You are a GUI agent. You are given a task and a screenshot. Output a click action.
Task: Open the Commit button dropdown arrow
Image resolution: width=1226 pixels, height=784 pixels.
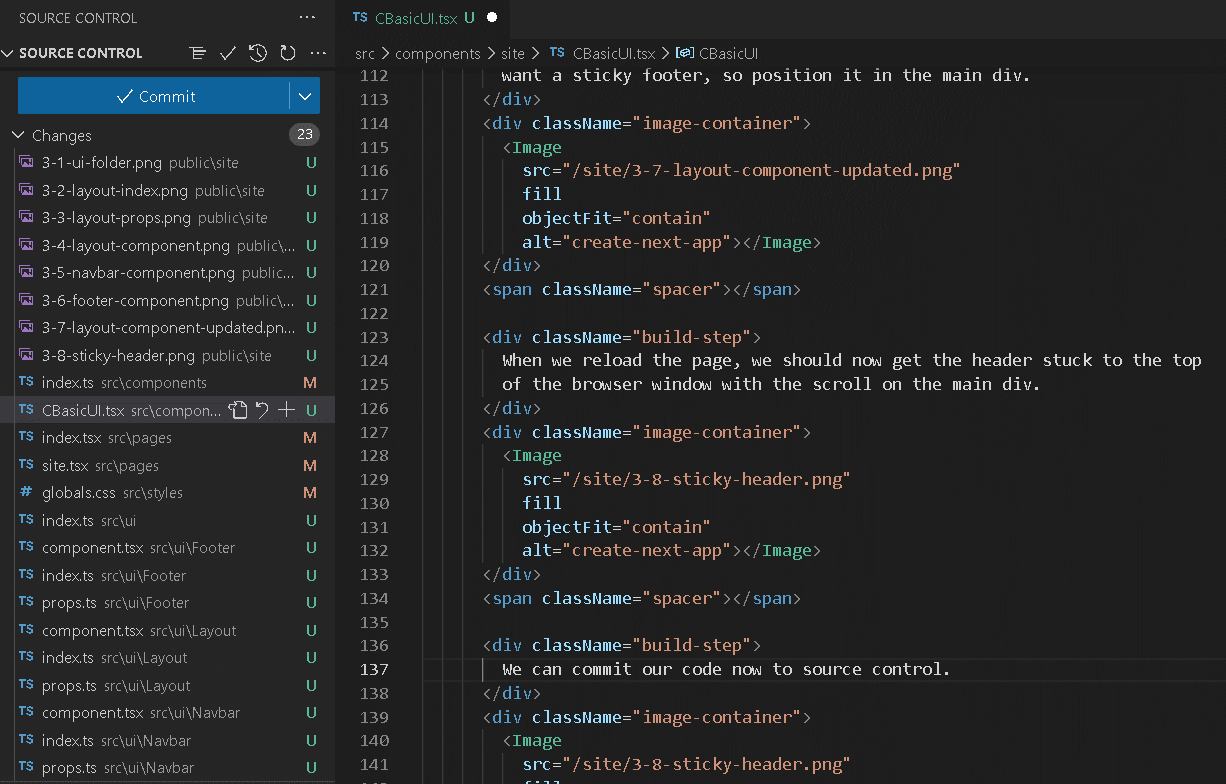point(305,96)
